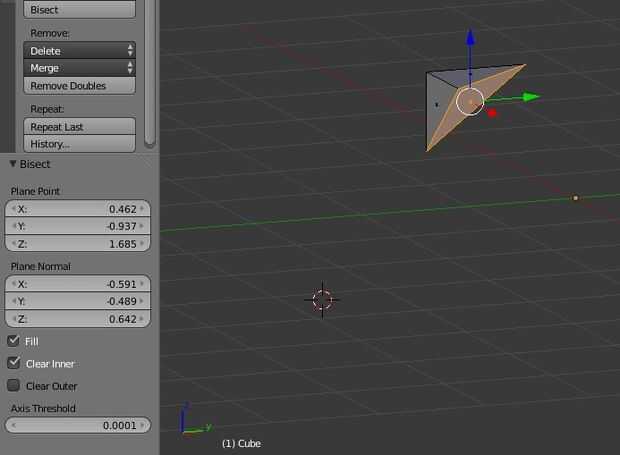Increase Plane Normal Z with right arrow
The image size is (620, 455).
142,319
